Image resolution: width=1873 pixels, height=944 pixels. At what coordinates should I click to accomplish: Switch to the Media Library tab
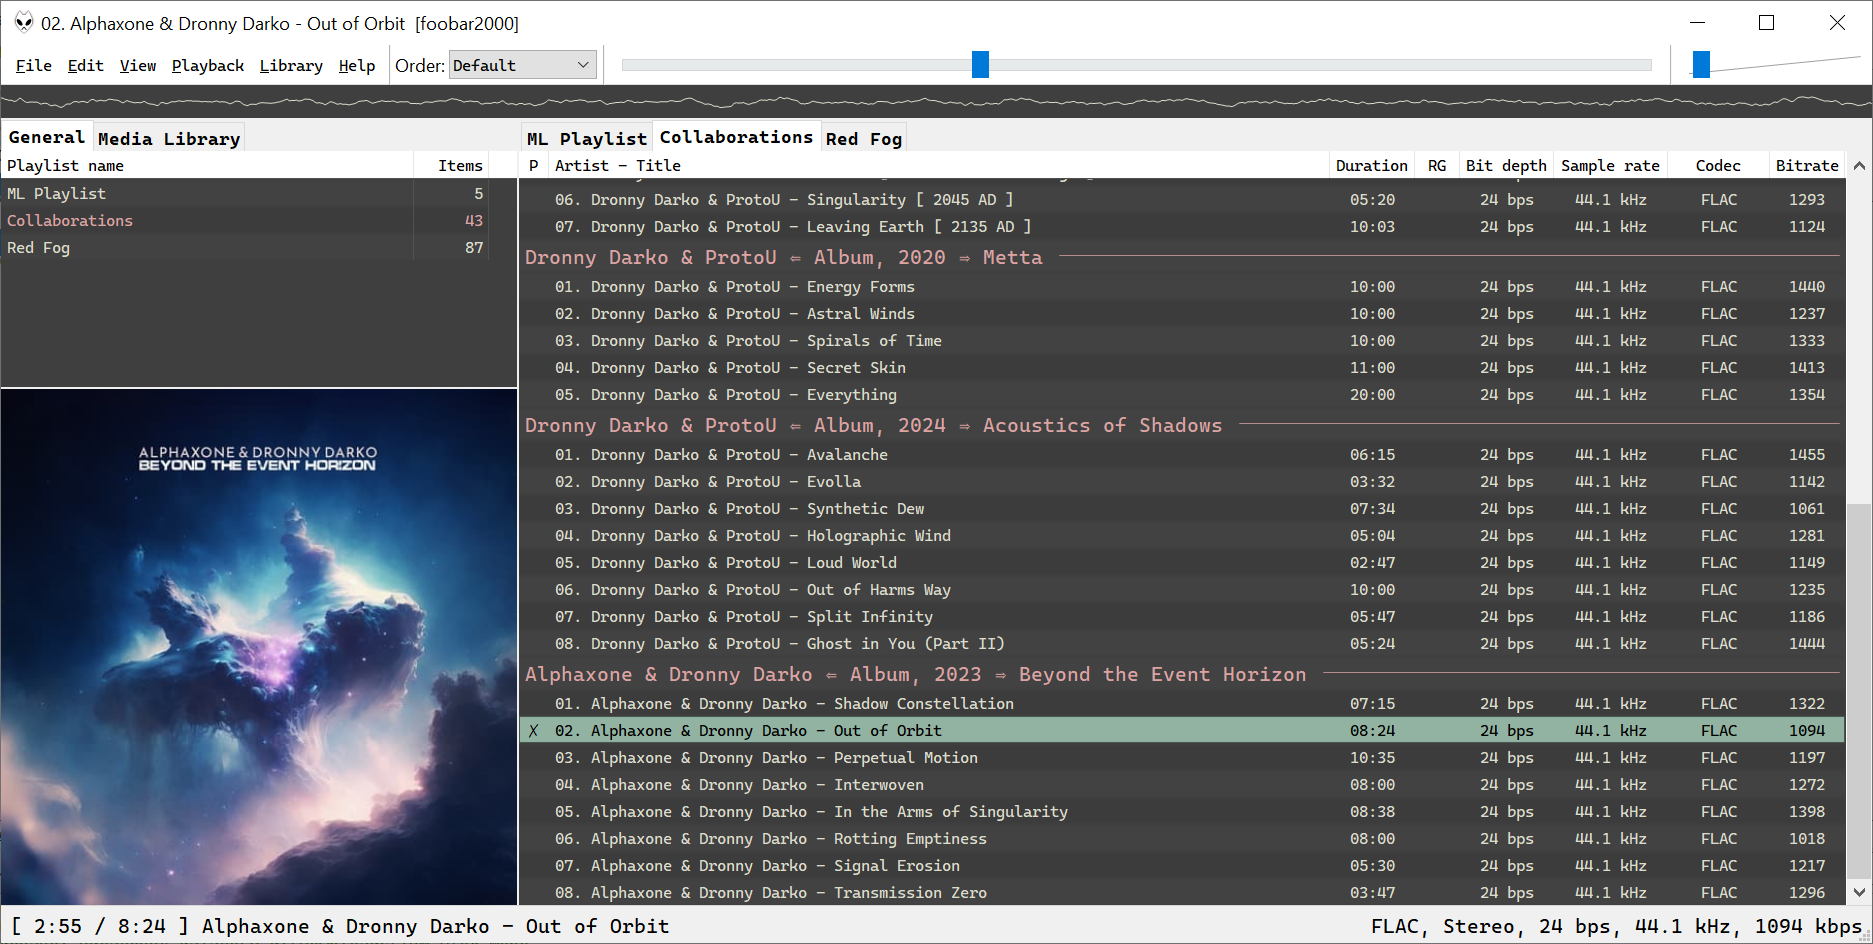(x=169, y=139)
